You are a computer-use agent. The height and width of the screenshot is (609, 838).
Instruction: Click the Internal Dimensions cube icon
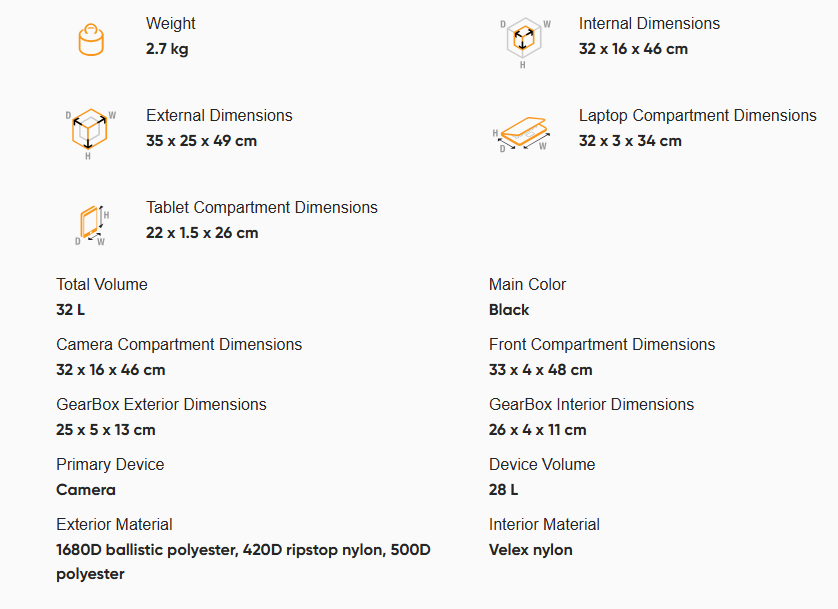click(x=524, y=43)
